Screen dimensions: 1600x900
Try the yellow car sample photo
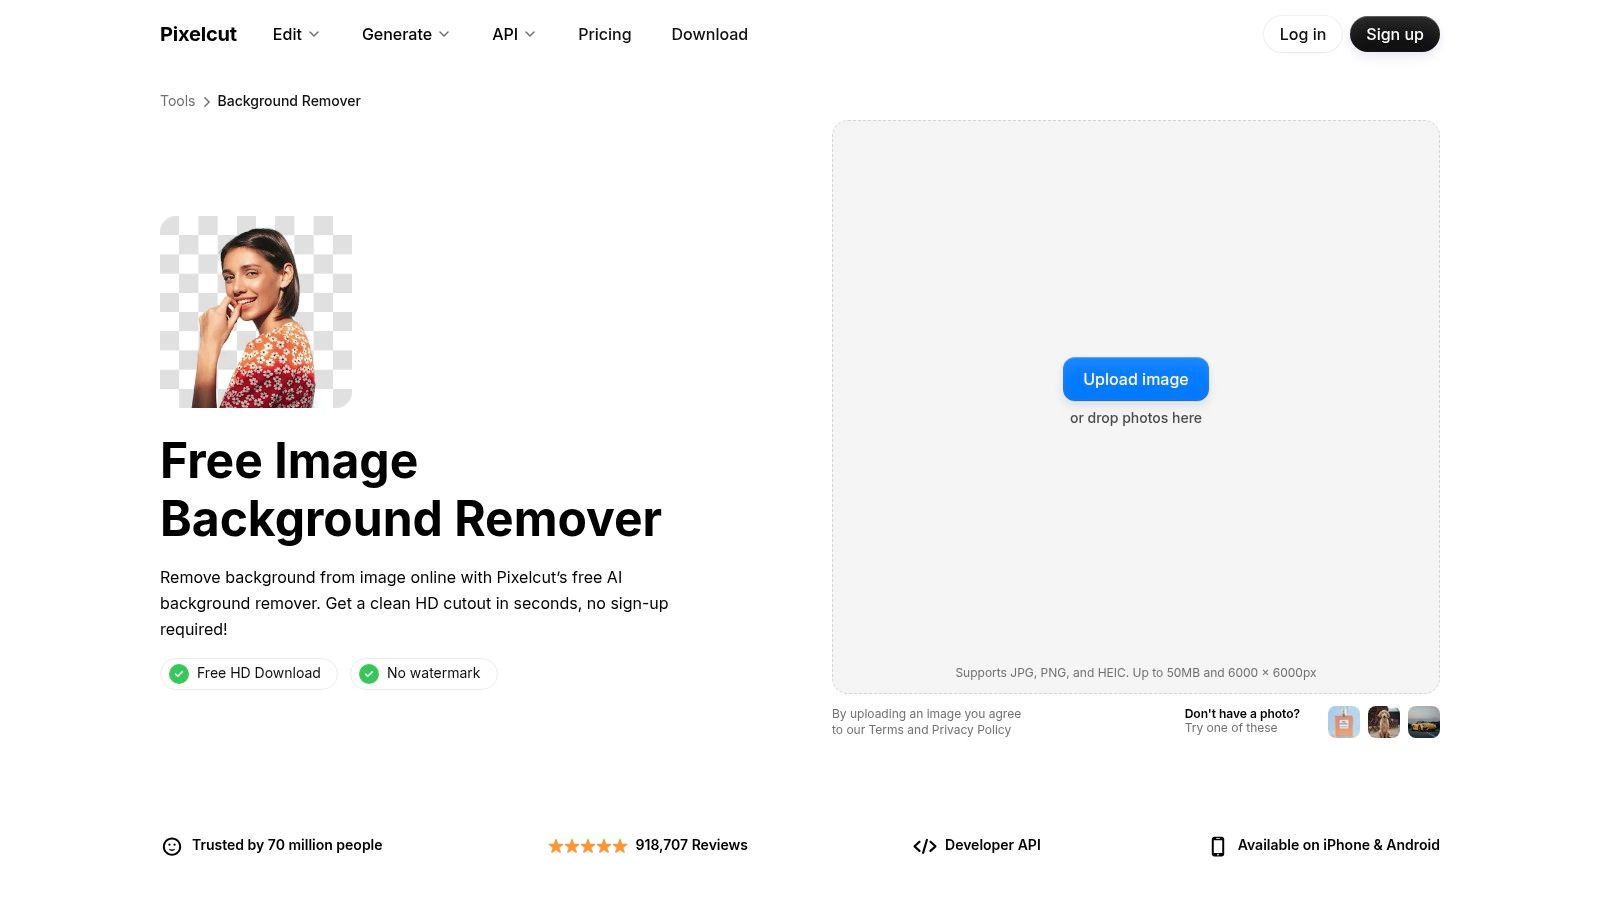point(1423,722)
